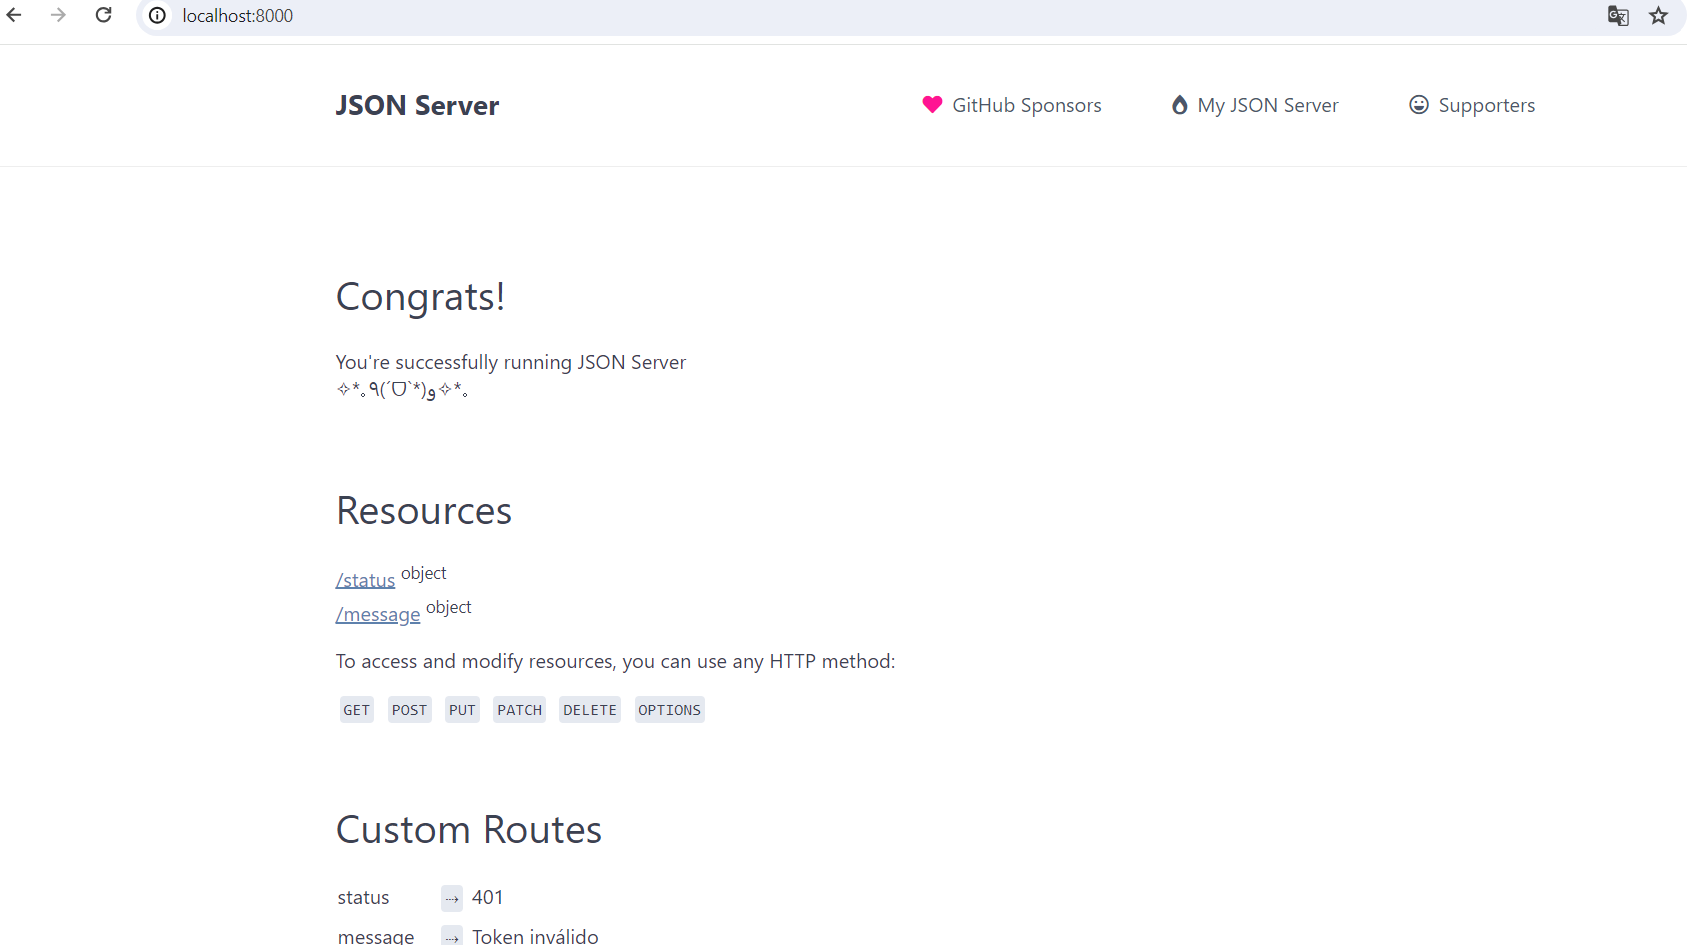The width and height of the screenshot is (1687, 945).
Task: Reload the localhost page
Action: 103,15
